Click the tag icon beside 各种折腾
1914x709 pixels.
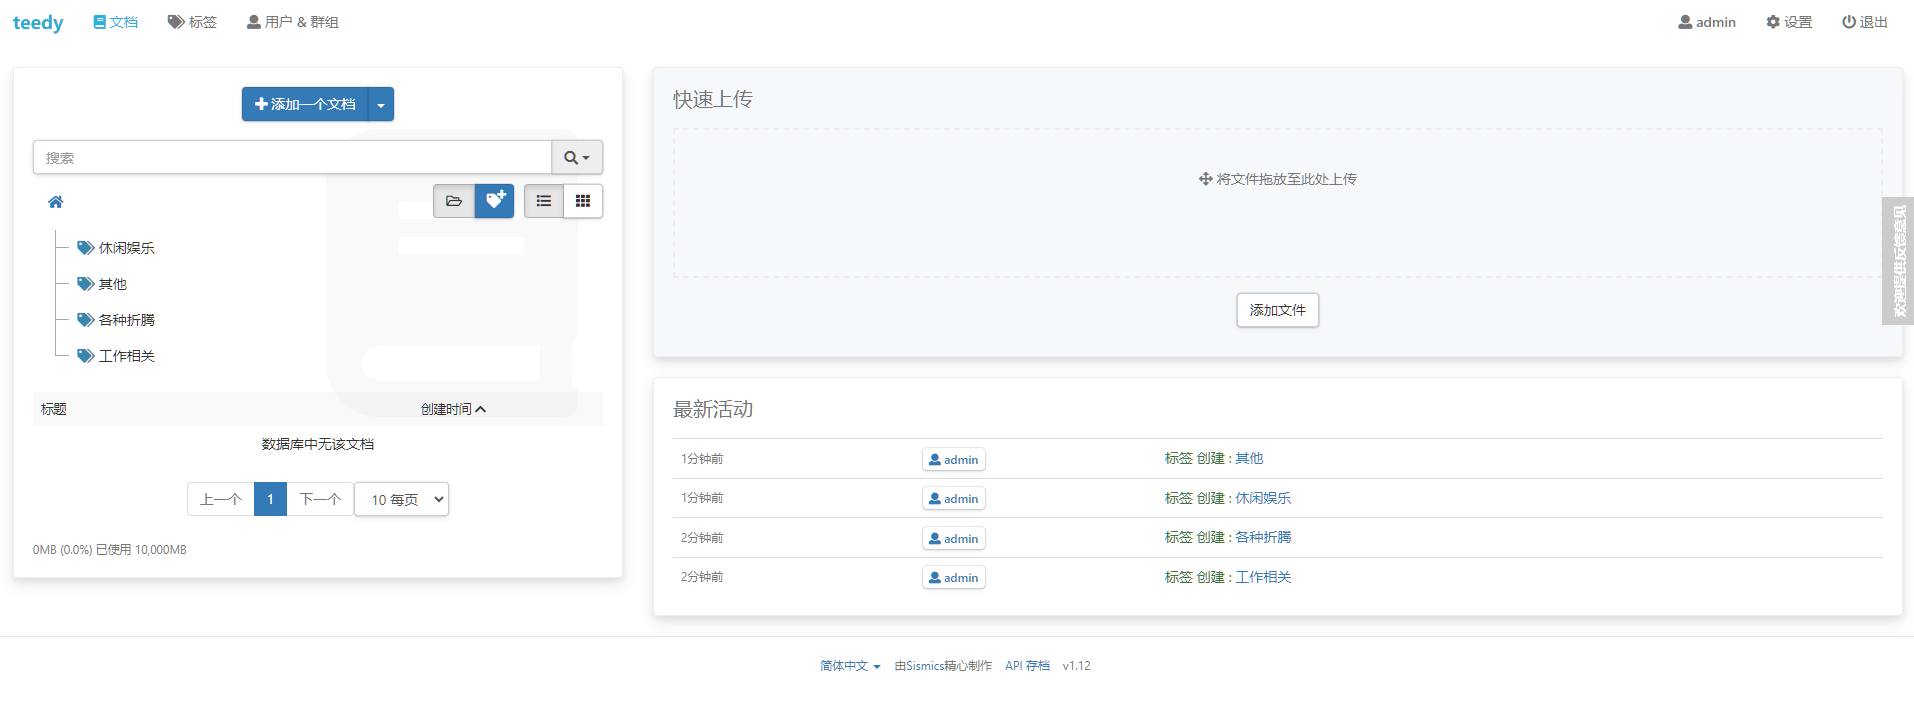[86, 320]
